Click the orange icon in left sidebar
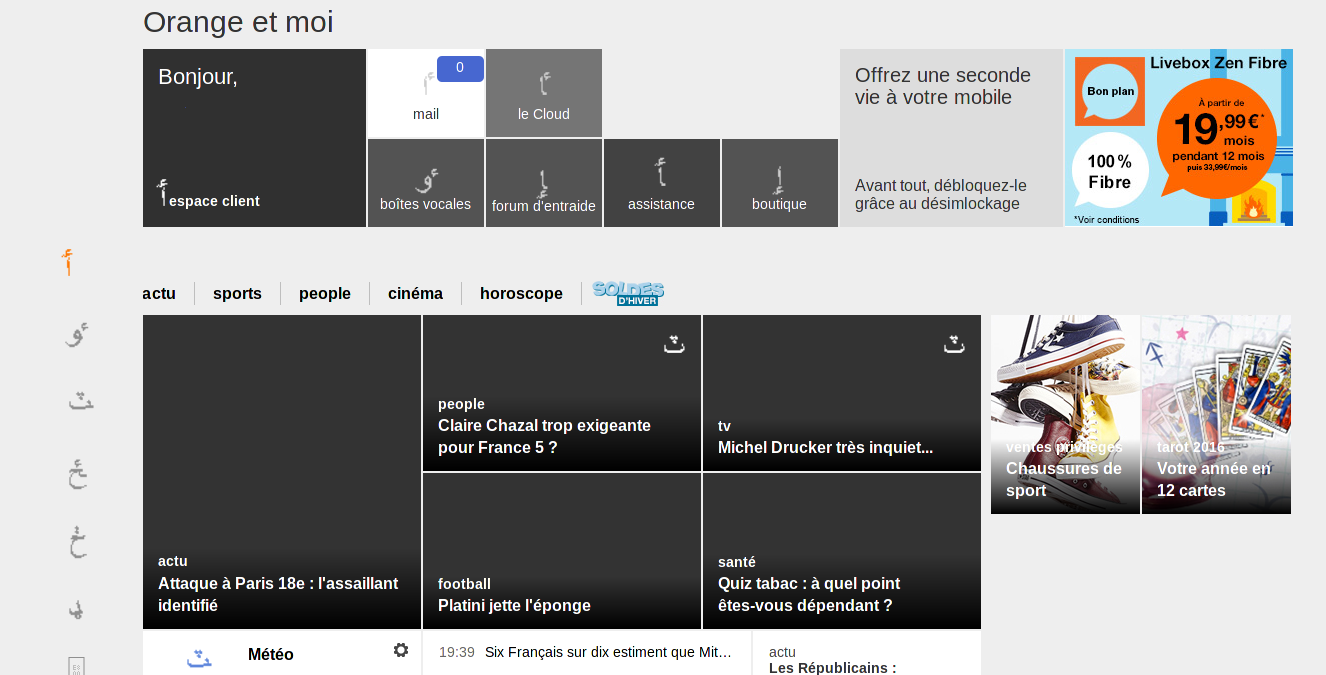This screenshot has width=1326, height=675. tap(67, 262)
